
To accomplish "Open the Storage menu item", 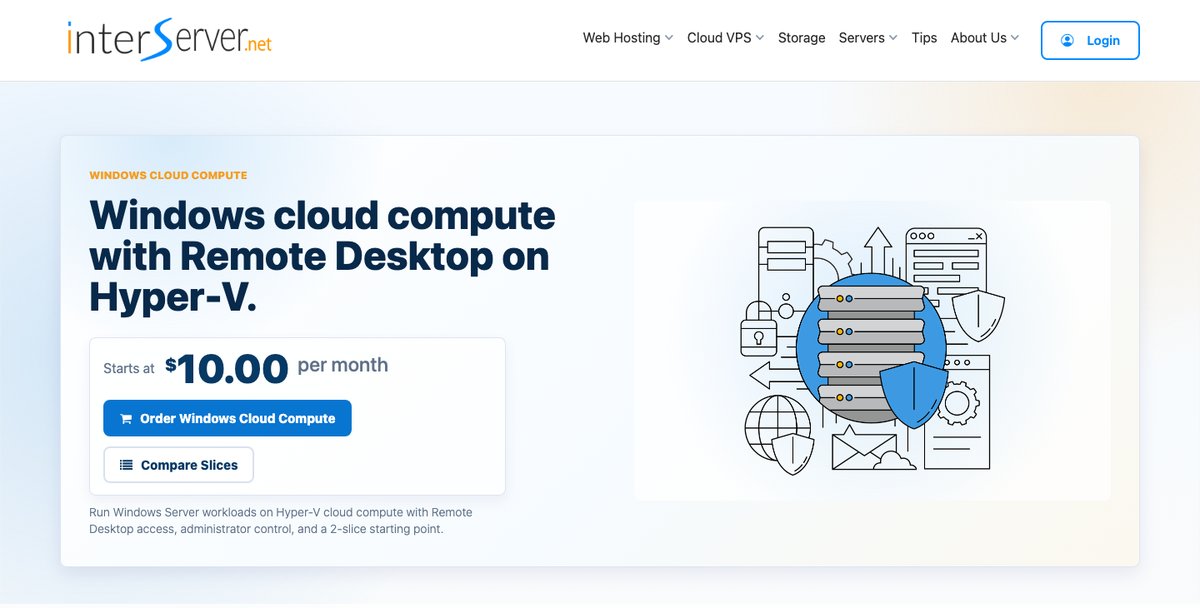I will [802, 38].
